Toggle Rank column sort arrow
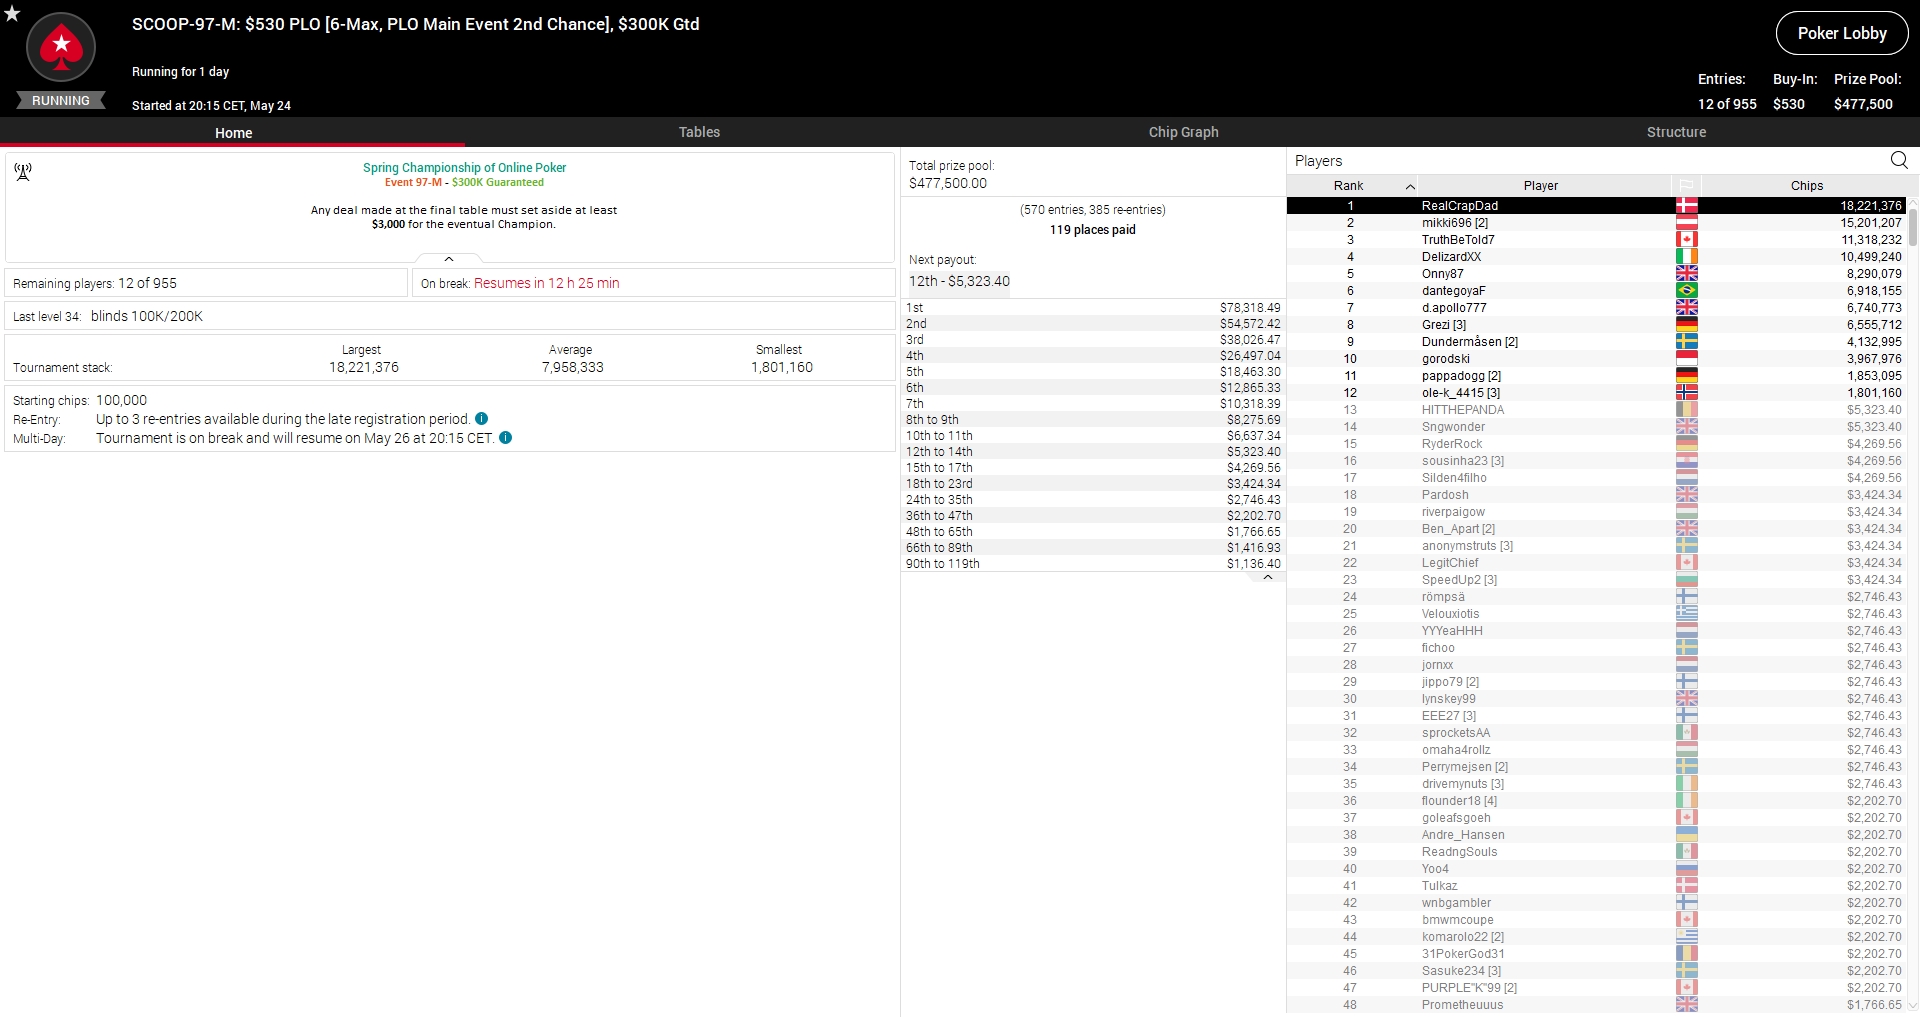The height and width of the screenshot is (1017, 1920). [x=1410, y=186]
